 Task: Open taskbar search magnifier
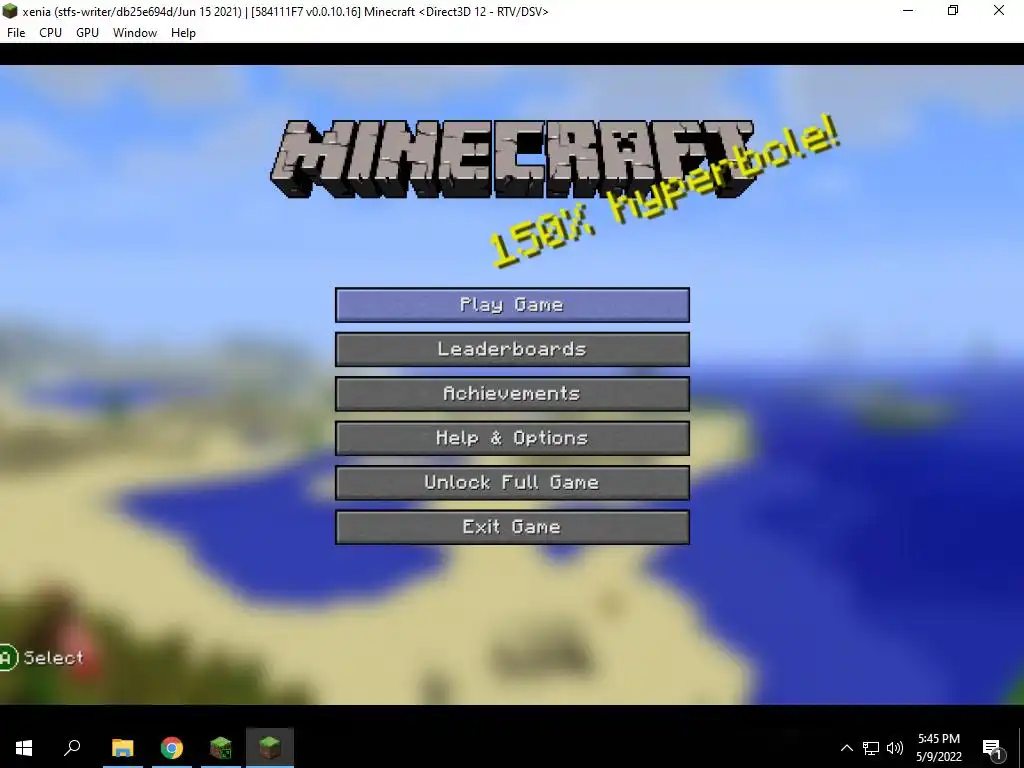(x=72, y=748)
